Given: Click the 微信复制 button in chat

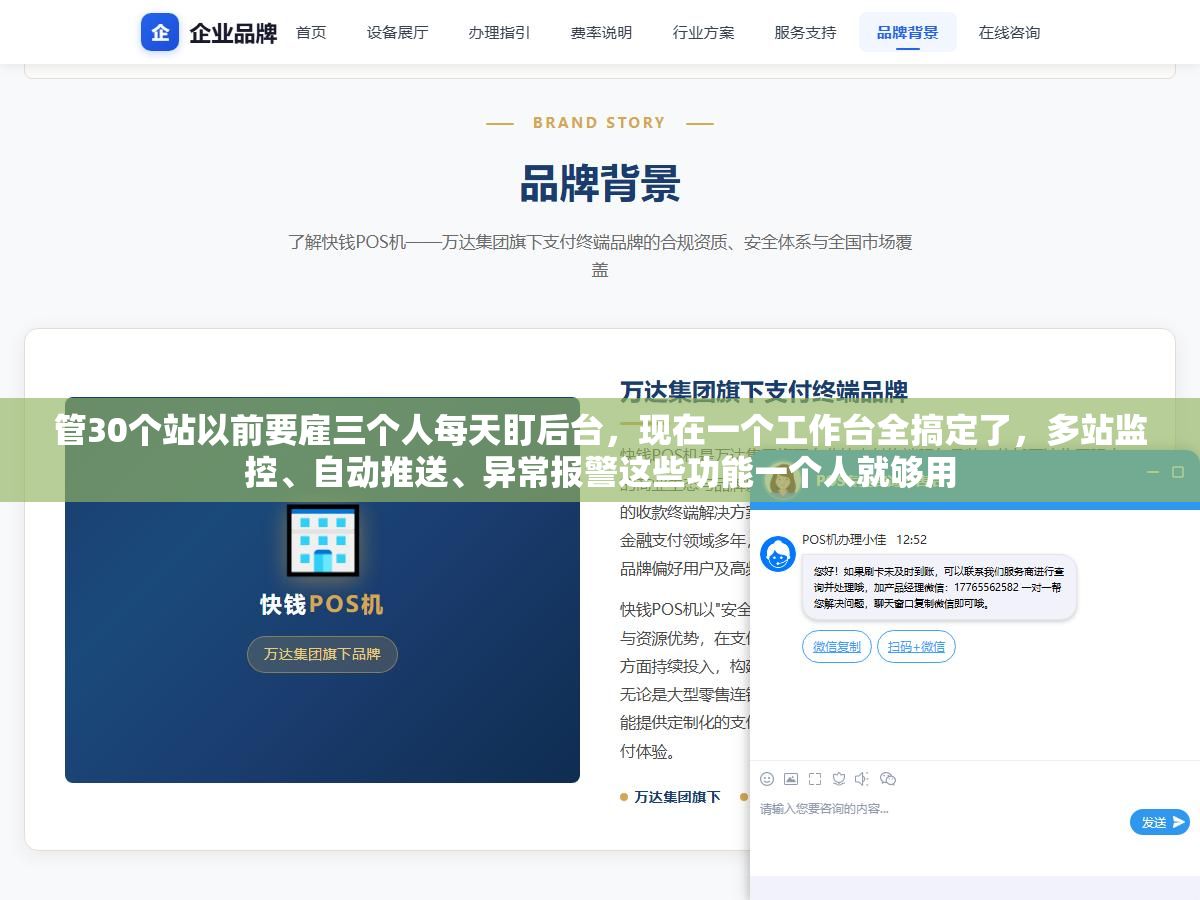Looking at the screenshot, I should (837, 647).
